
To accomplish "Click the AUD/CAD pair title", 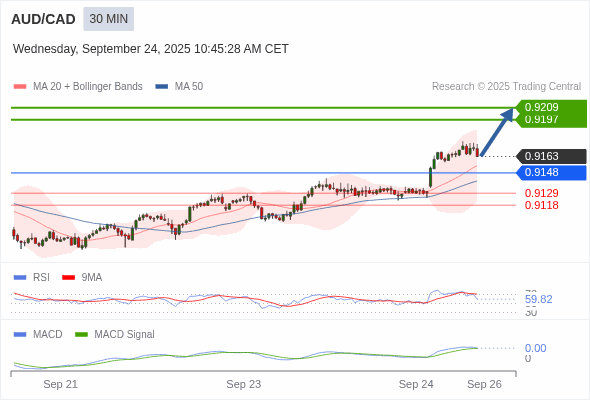I will pyautogui.click(x=43, y=19).
